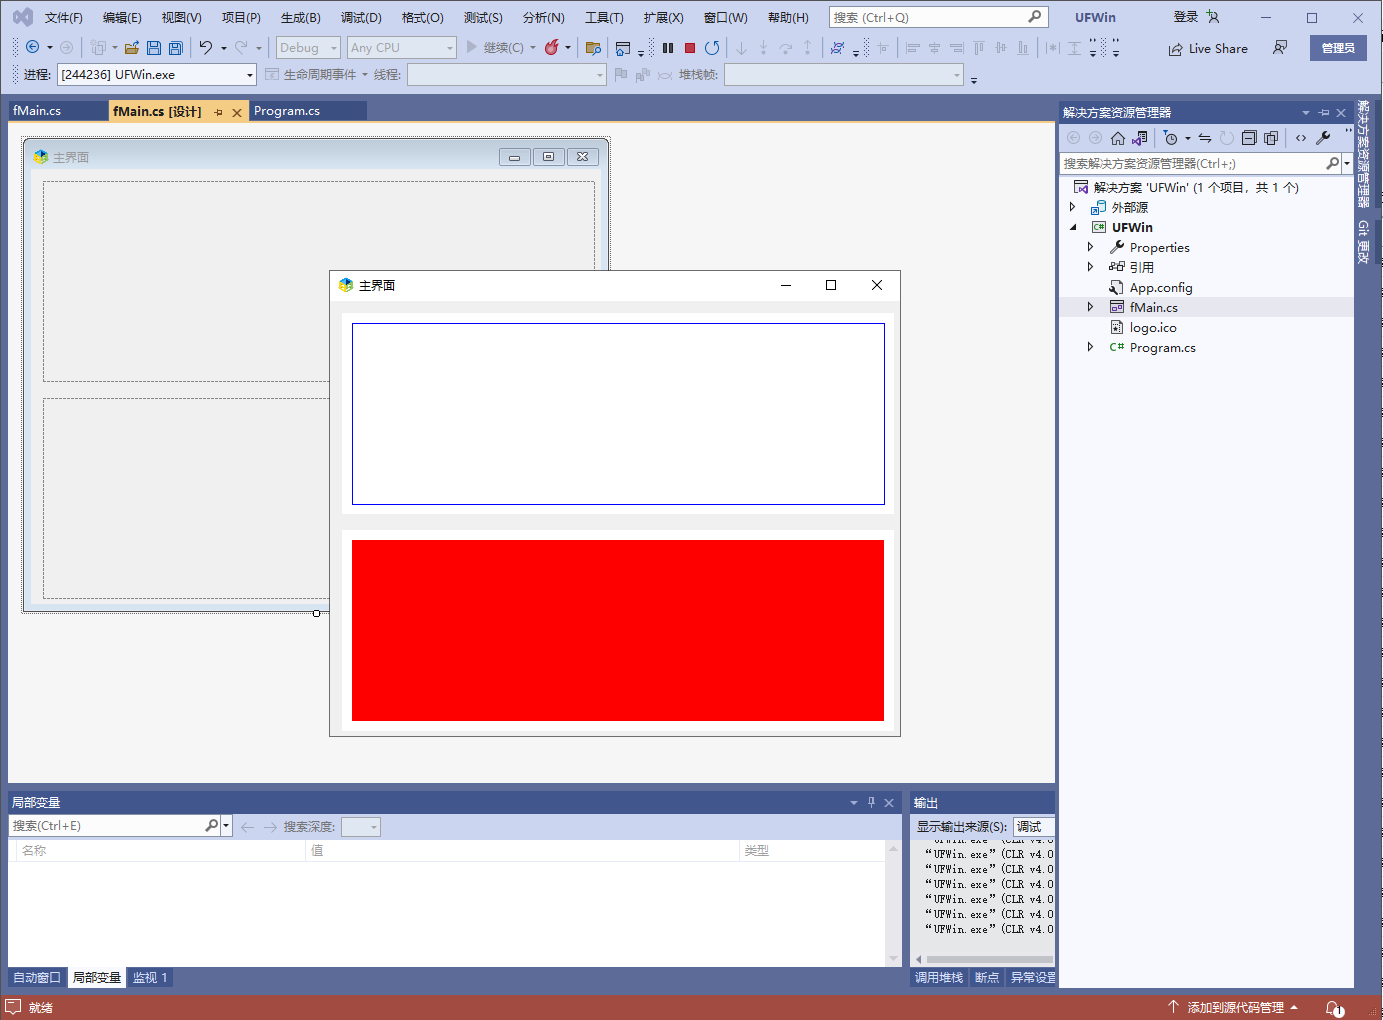
Task: Click 添加到源代码管理 in status bar
Action: click(1233, 1007)
